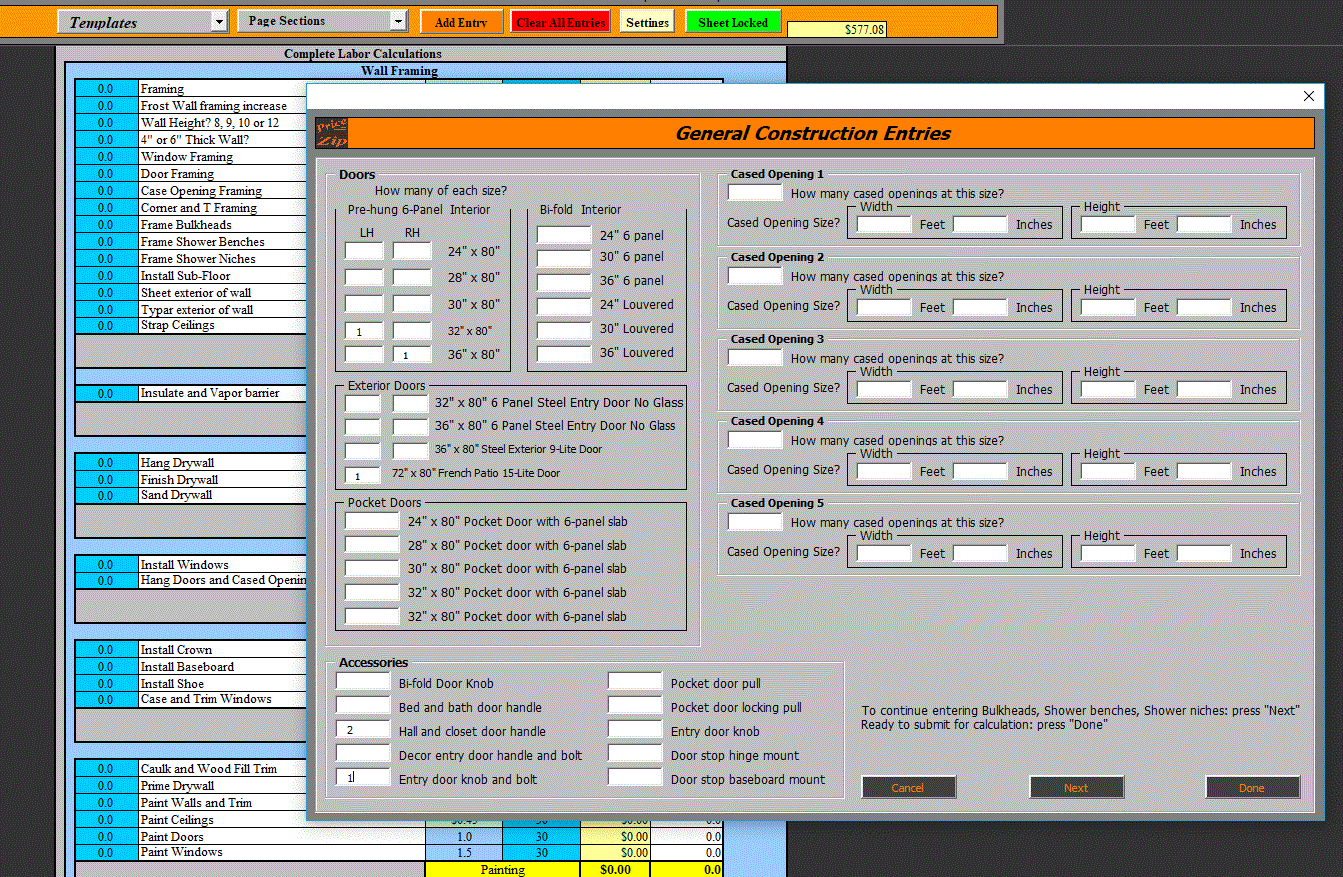Click the Entry door knob field
Screen dimensions: 1343x877
(x=635, y=729)
